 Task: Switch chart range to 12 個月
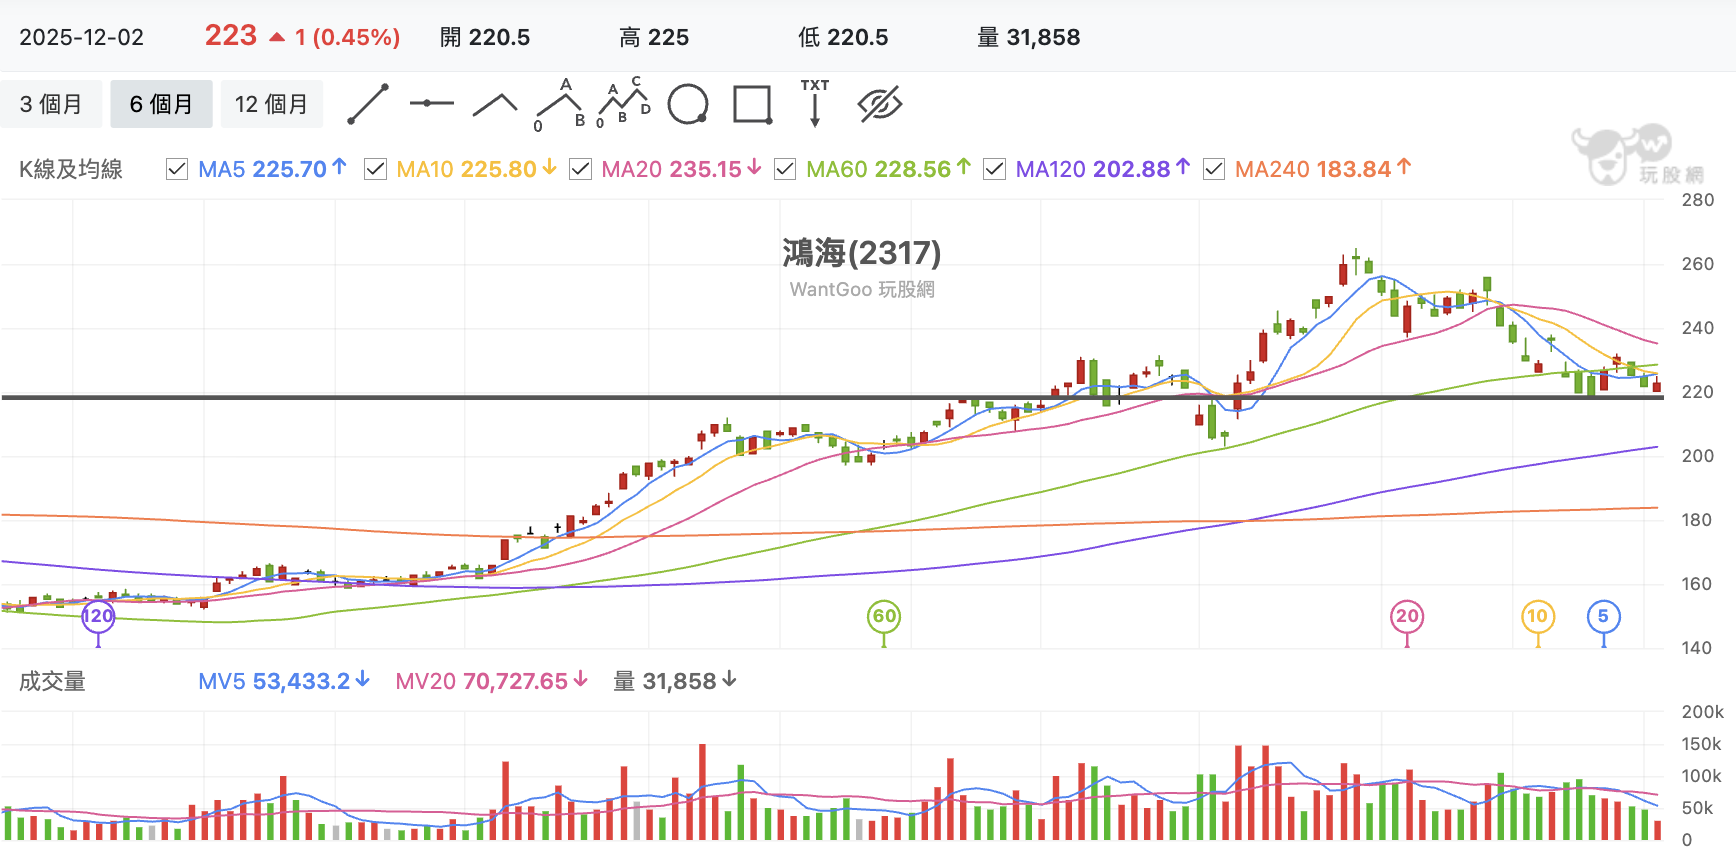271,104
